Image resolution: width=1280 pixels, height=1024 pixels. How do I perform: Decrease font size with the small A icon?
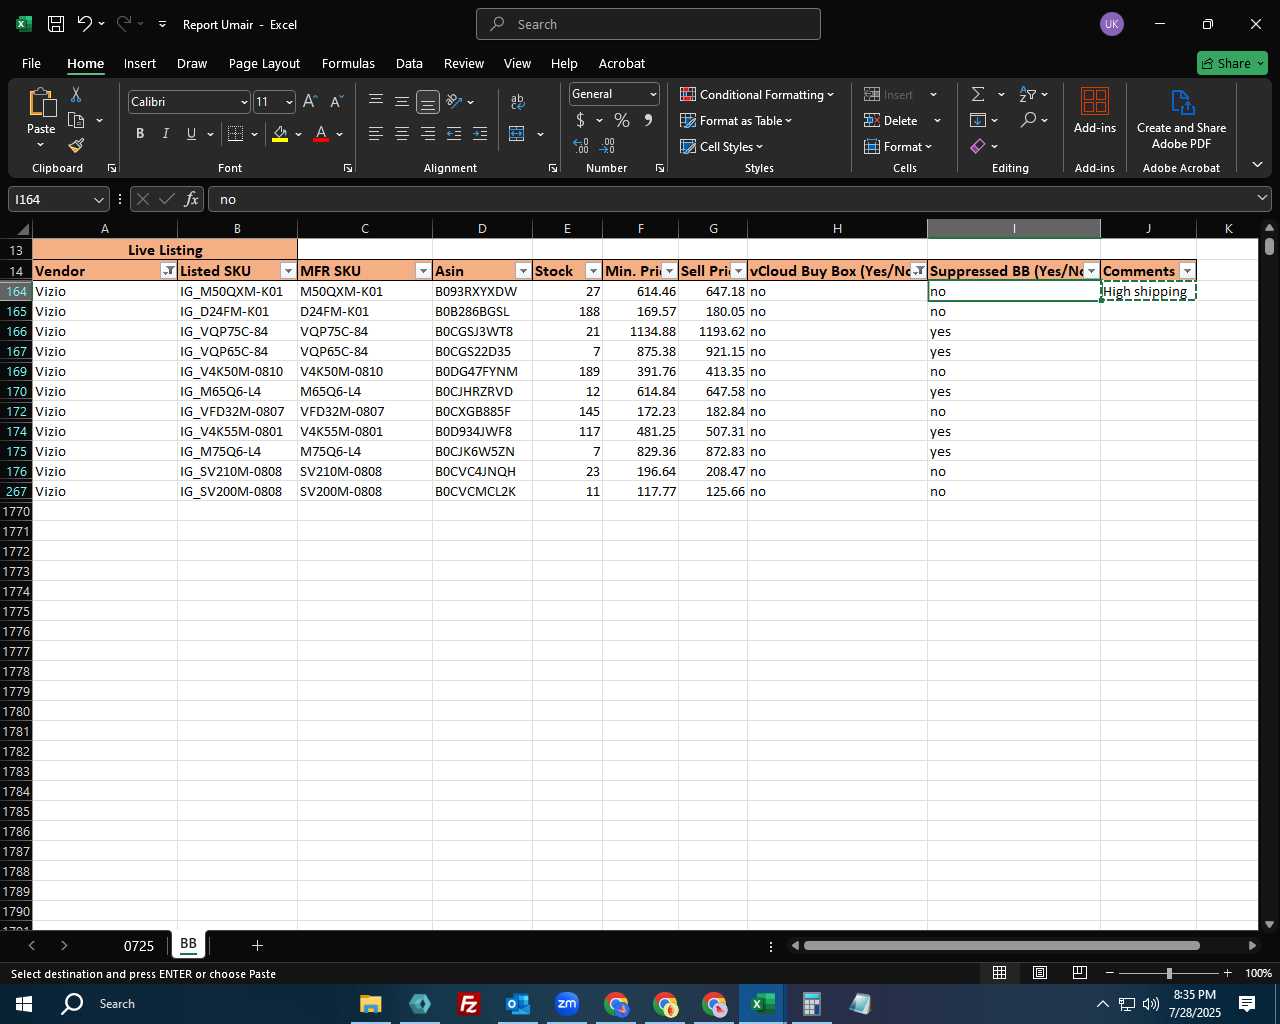click(x=336, y=102)
